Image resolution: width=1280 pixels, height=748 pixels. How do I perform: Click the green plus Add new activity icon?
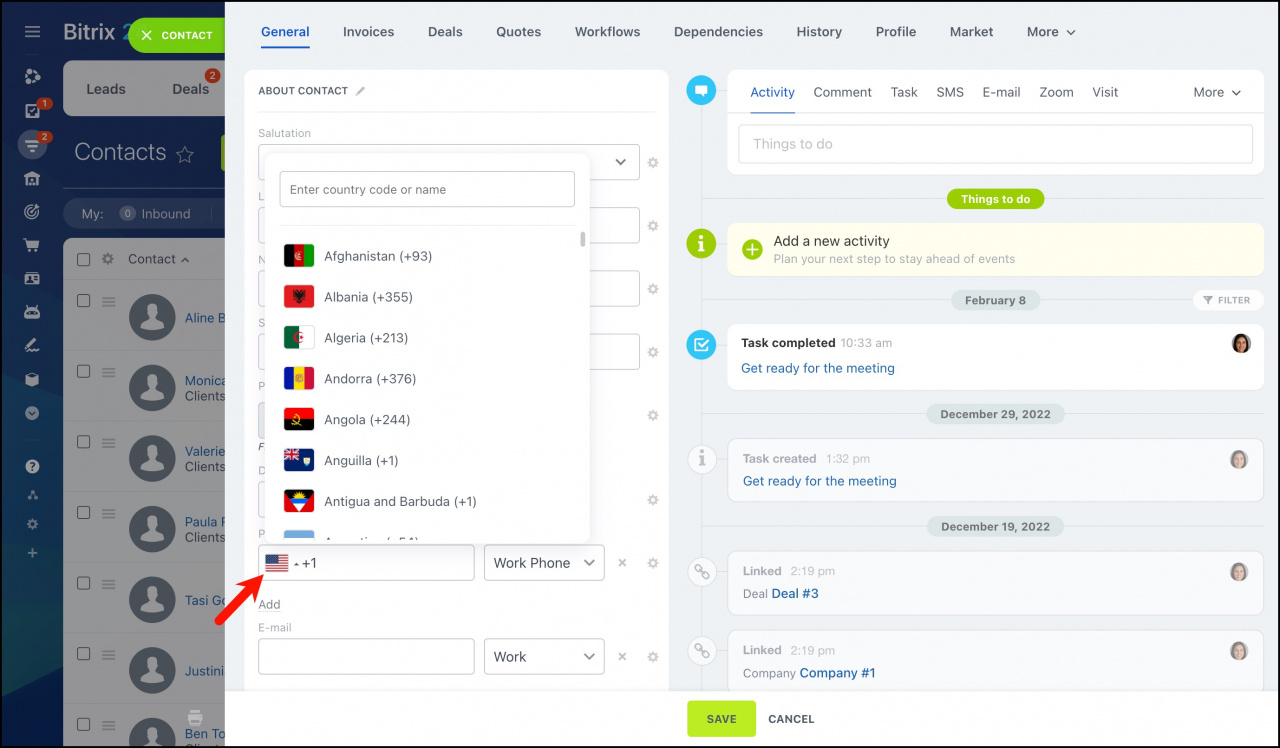tap(752, 249)
